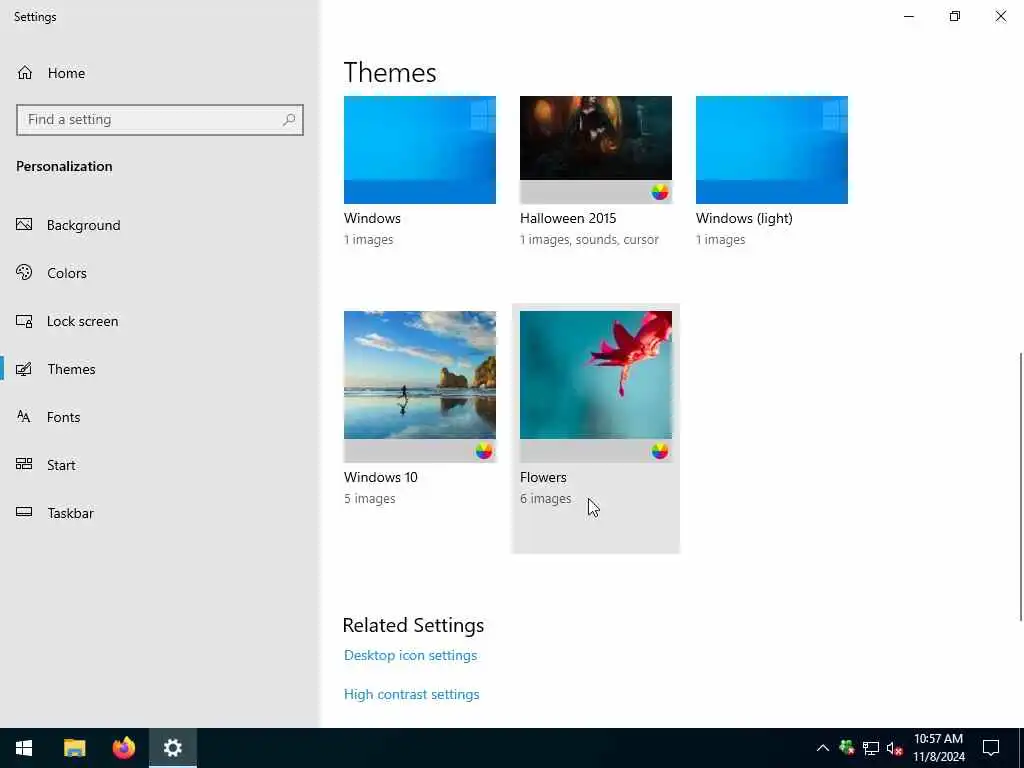
Task: Show hidden system tray icons
Action: tap(823, 748)
